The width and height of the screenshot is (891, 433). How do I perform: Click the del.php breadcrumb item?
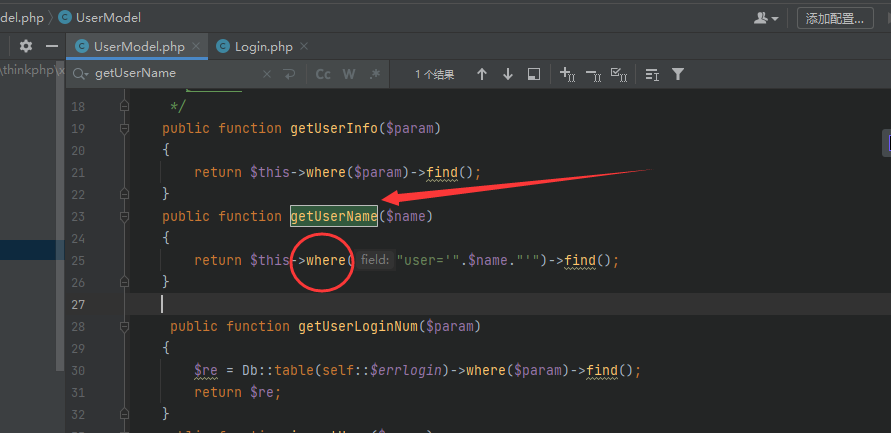coord(22,18)
